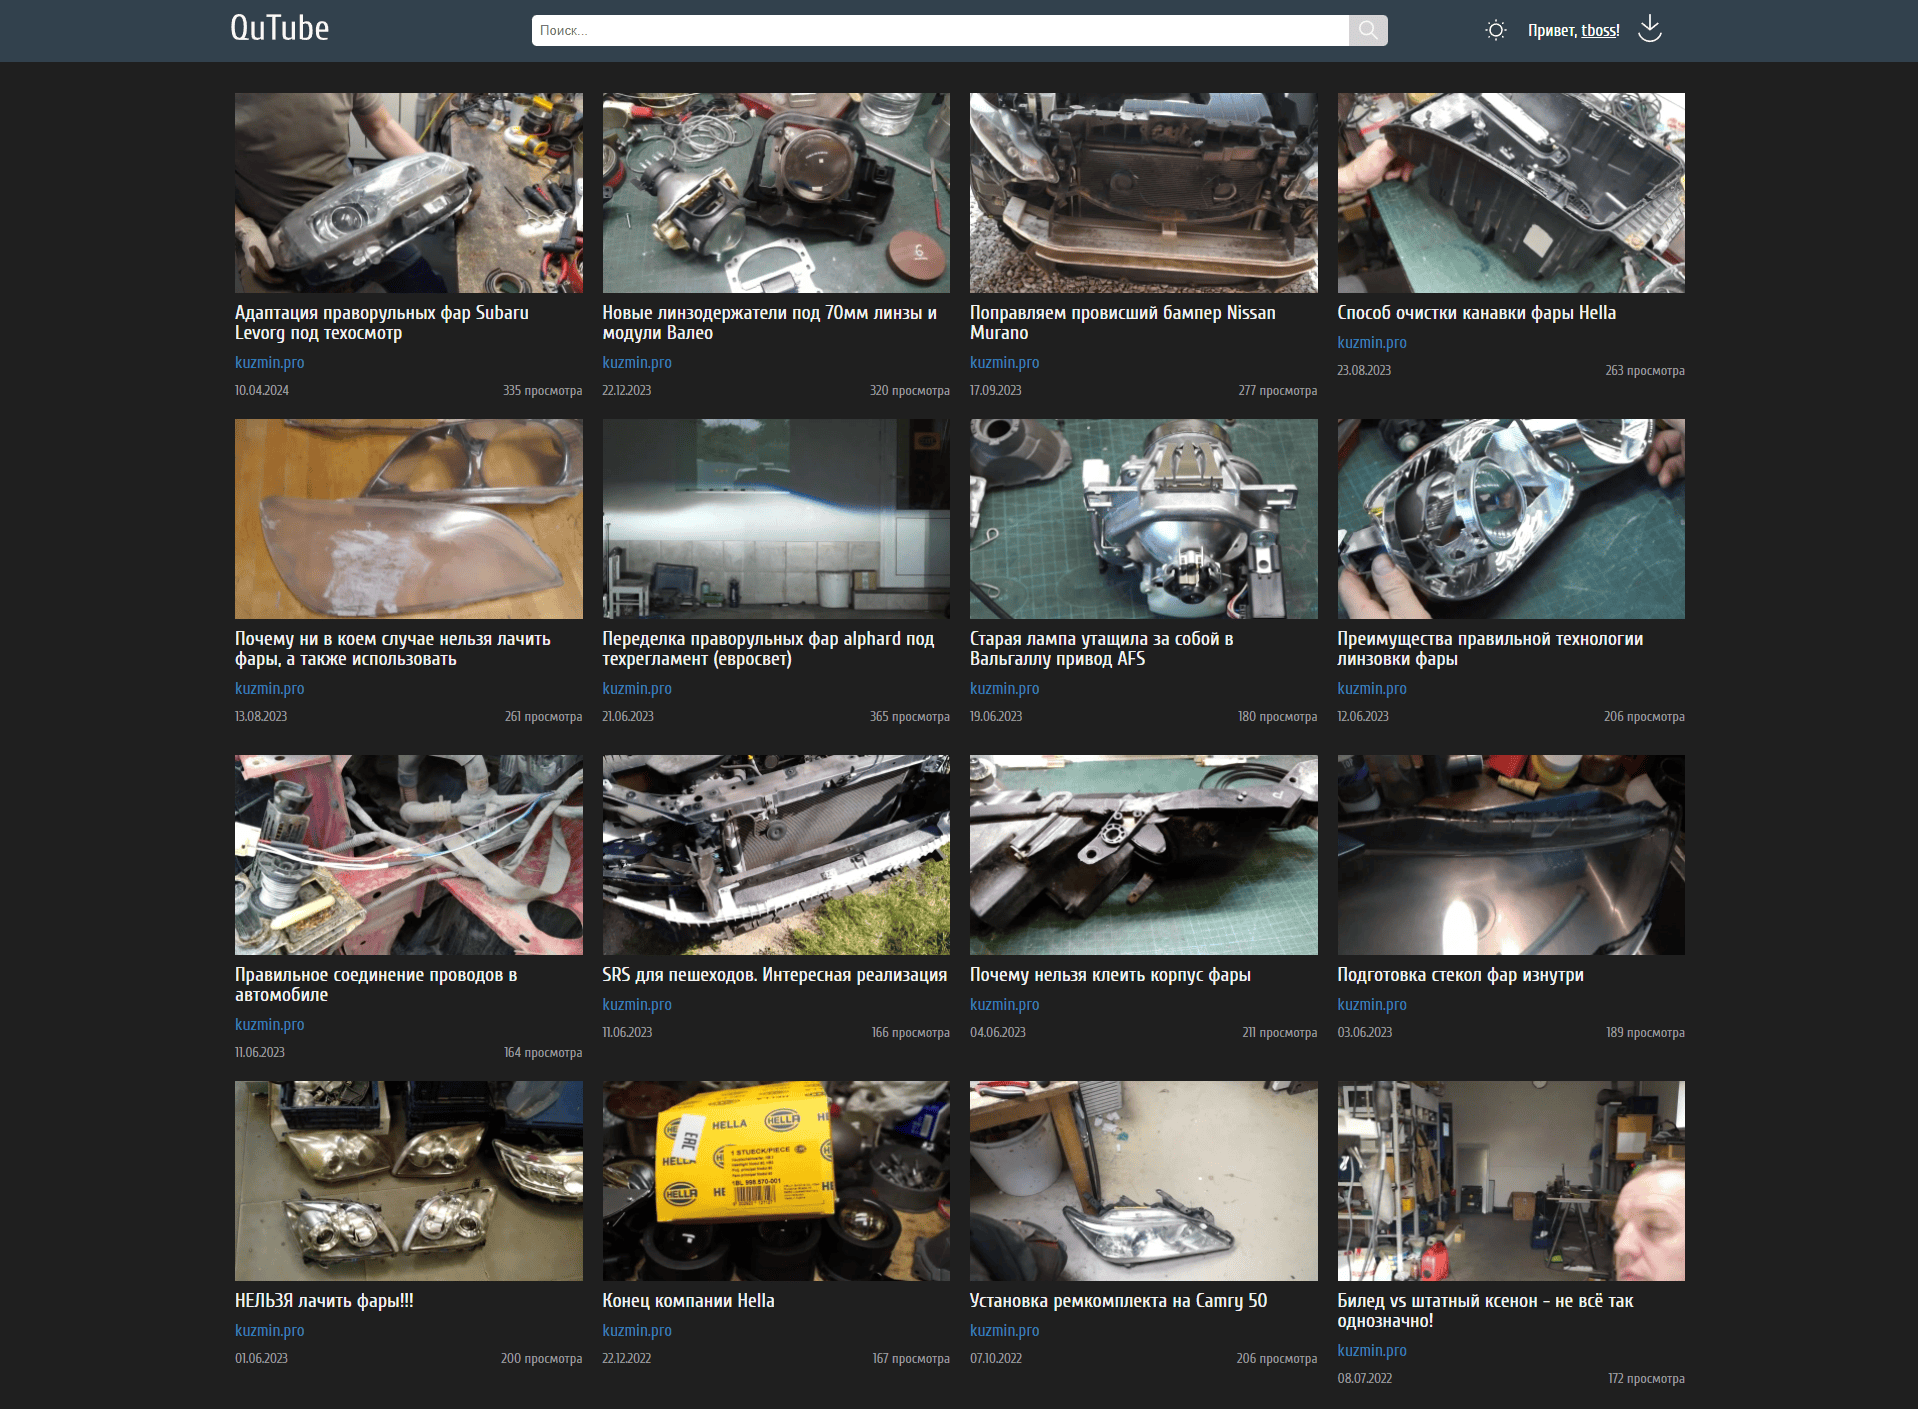Open the bi-LED vs xenon garage thumbnail
This screenshot has width=1918, height=1409.
click(x=1510, y=1180)
